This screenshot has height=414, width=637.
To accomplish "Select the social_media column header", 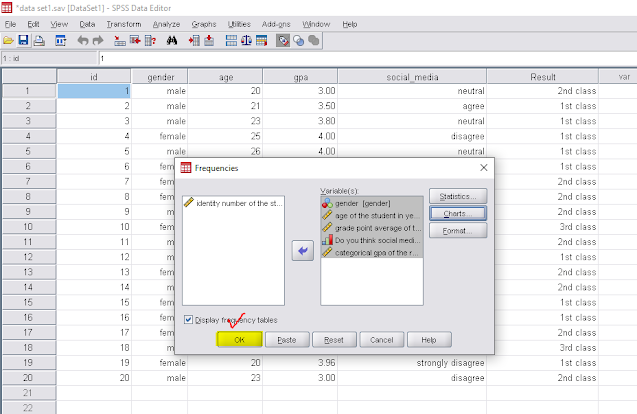I will pyautogui.click(x=412, y=77).
